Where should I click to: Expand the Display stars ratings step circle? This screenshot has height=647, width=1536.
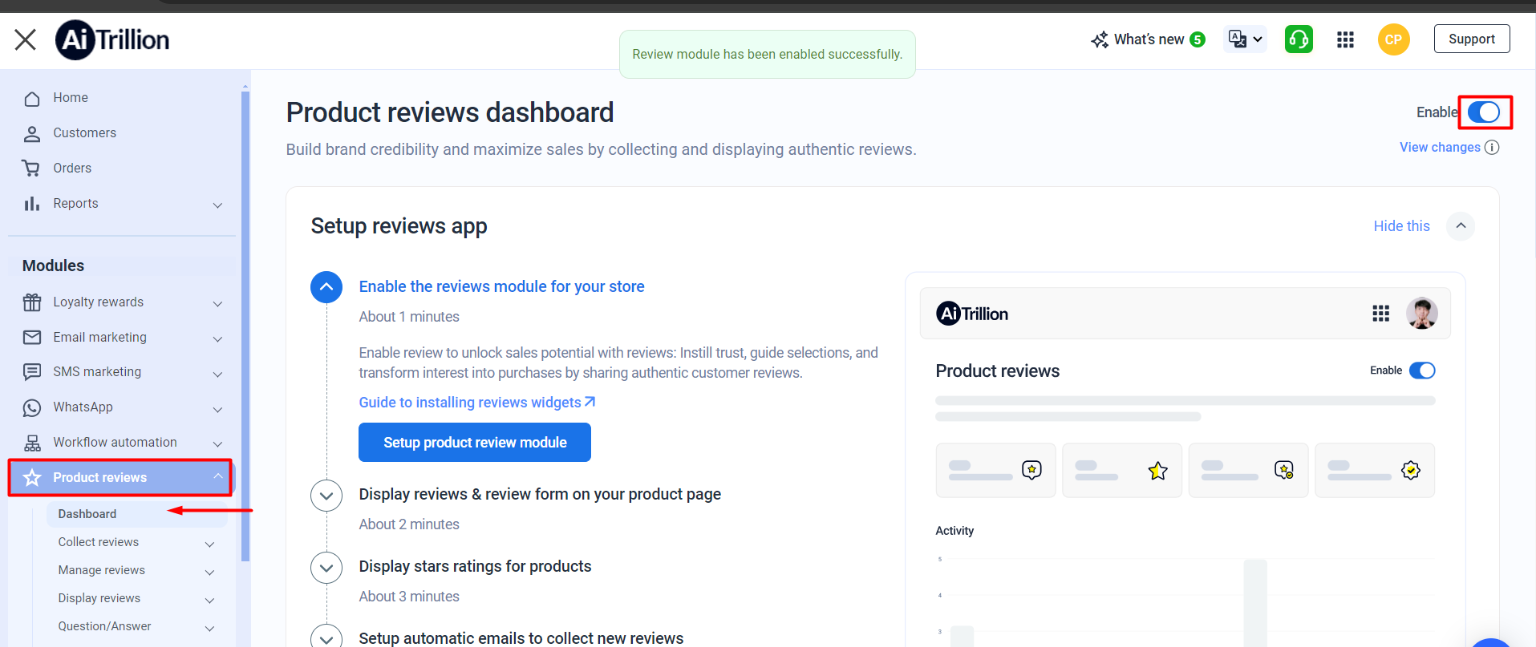pyautogui.click(x=326, y=567)
